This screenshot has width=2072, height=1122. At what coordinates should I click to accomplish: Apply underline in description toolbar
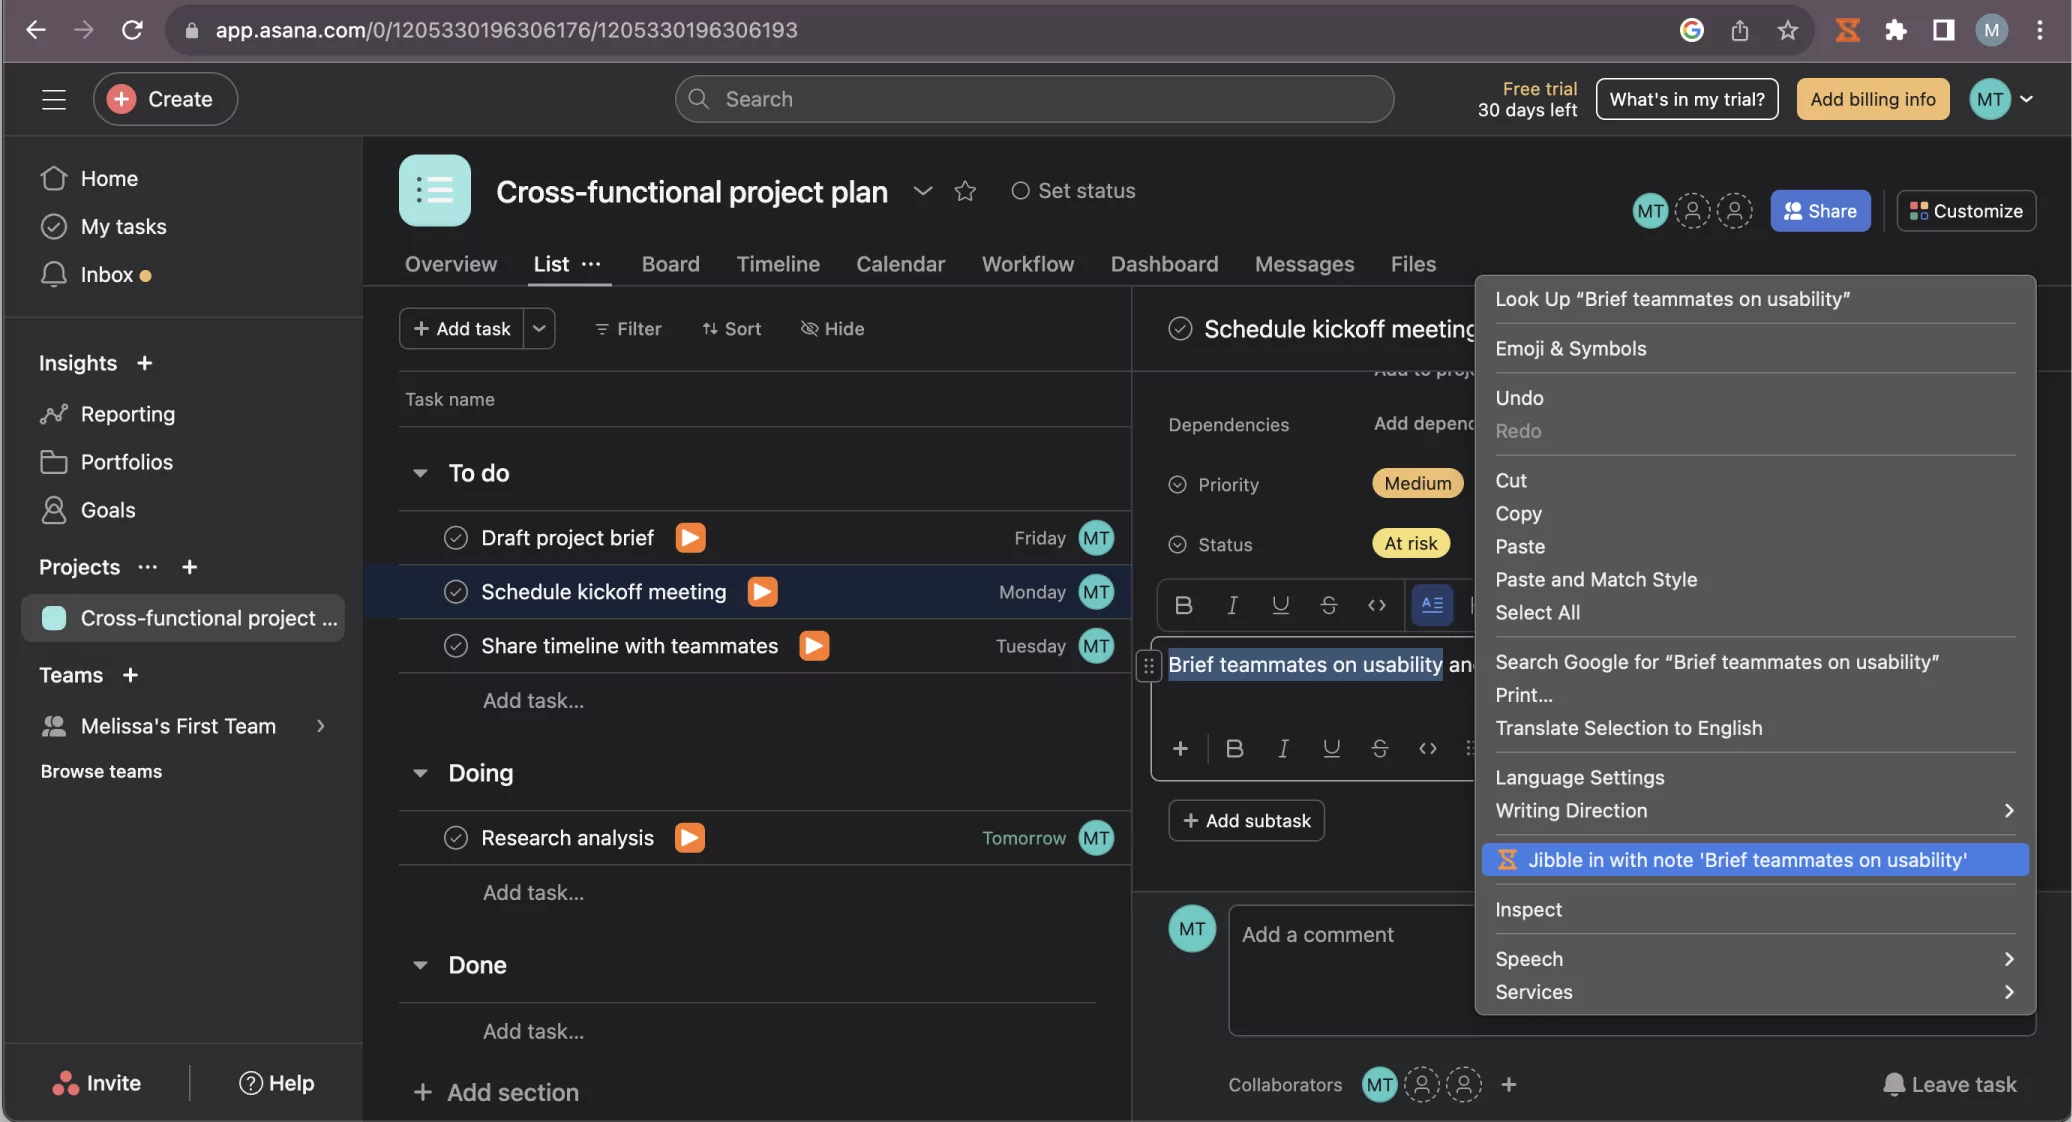click(1280, 605)
